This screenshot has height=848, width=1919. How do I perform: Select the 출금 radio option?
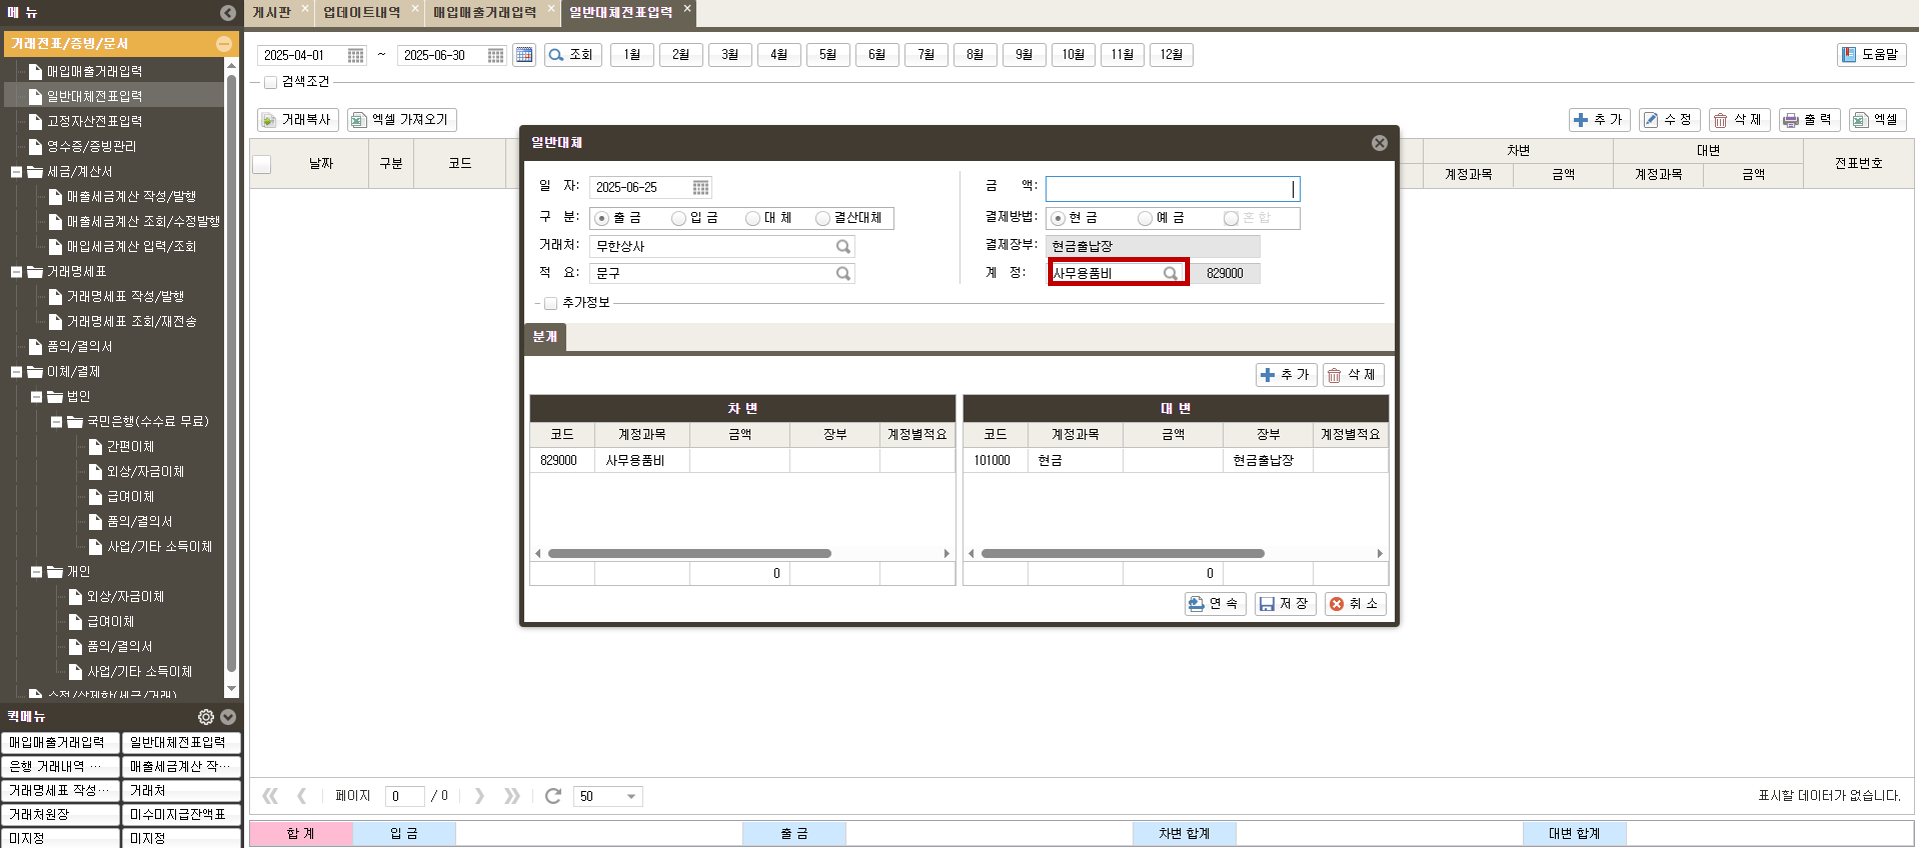[602, 218]
